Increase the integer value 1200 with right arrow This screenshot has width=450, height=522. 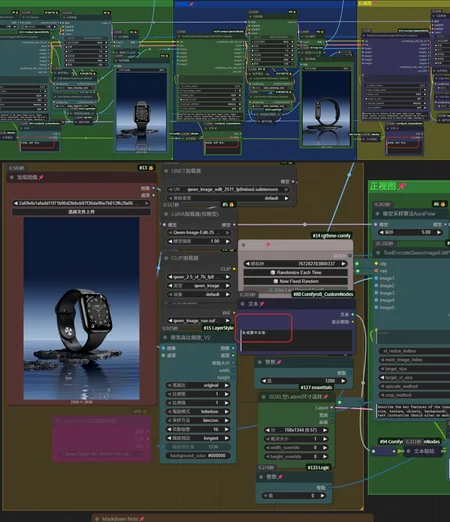coord(343,381)
